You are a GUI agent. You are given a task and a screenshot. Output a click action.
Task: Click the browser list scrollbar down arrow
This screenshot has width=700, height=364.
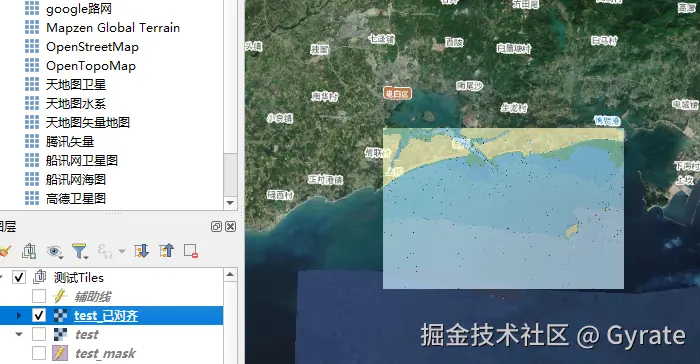click(230, 203)
